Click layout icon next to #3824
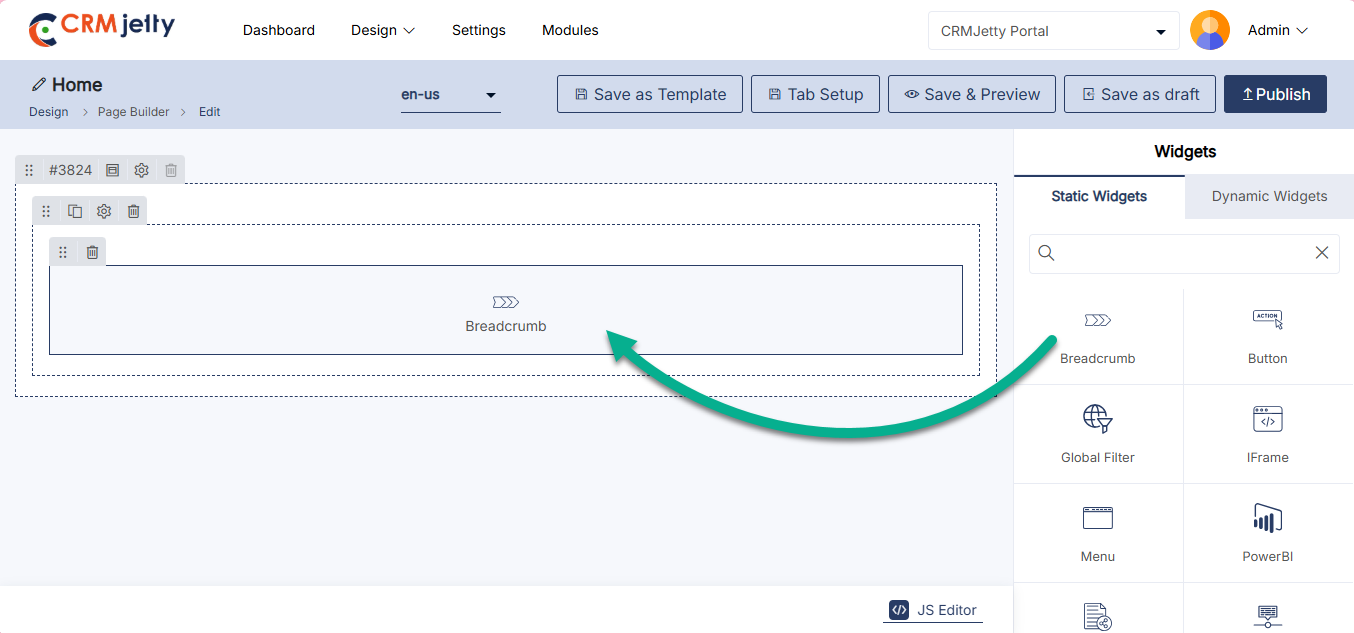Screen dimensions: 1354x633 coord(113,170)
